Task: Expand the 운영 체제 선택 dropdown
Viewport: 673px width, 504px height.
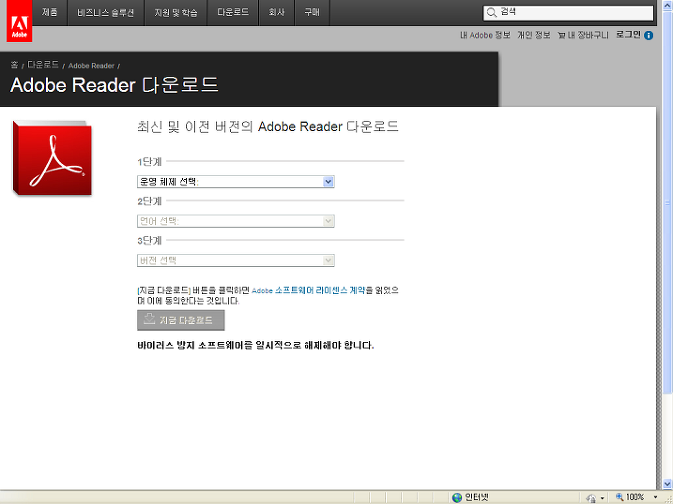Action: click(x=236, y=182)
